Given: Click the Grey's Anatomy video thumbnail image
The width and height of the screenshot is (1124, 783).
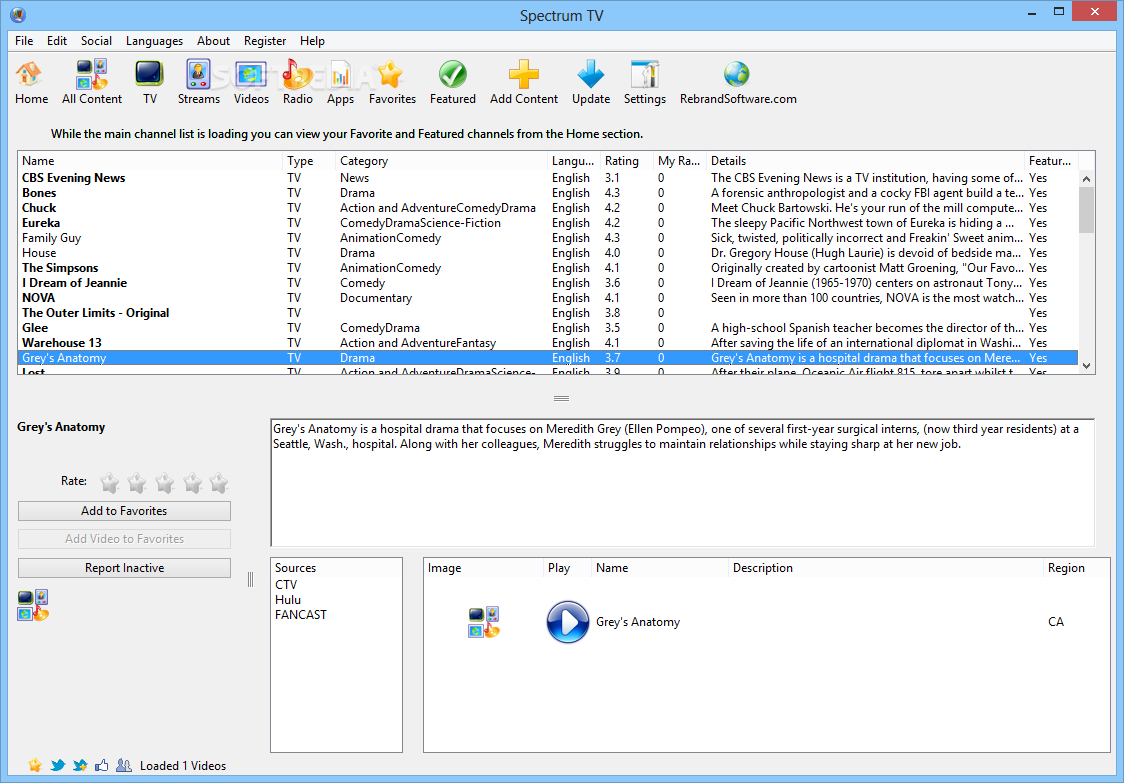Looking at the screenshot, I should 484,622.
